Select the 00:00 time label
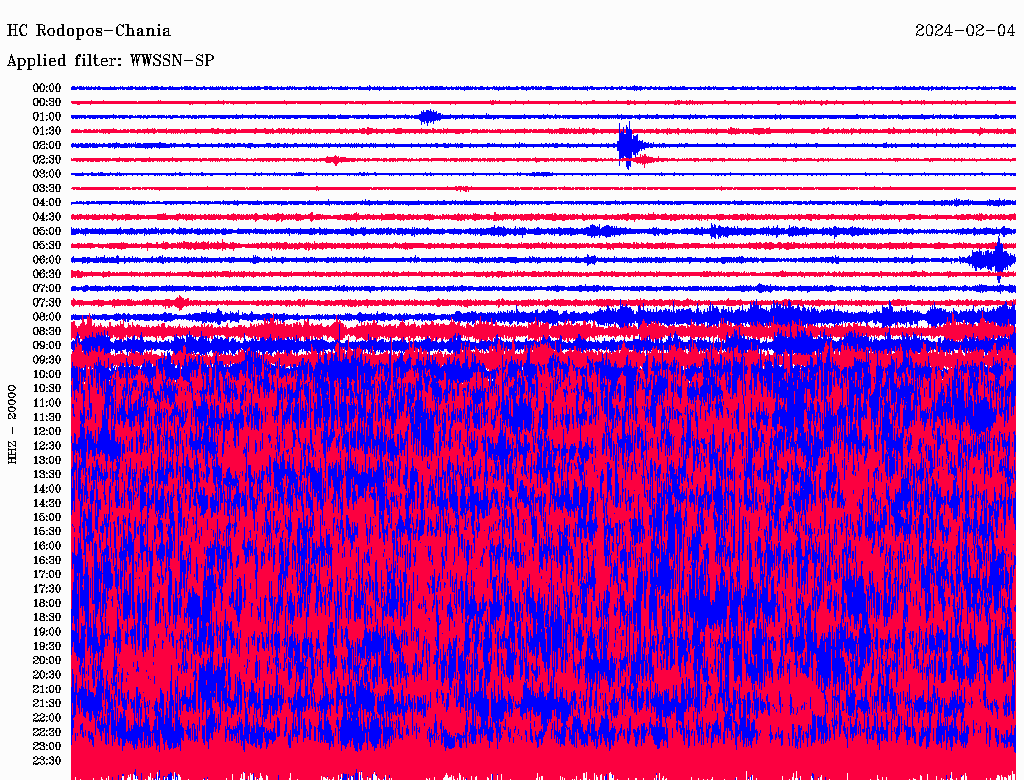Viewport: 1024px width, 780px height. click(47, 88)
